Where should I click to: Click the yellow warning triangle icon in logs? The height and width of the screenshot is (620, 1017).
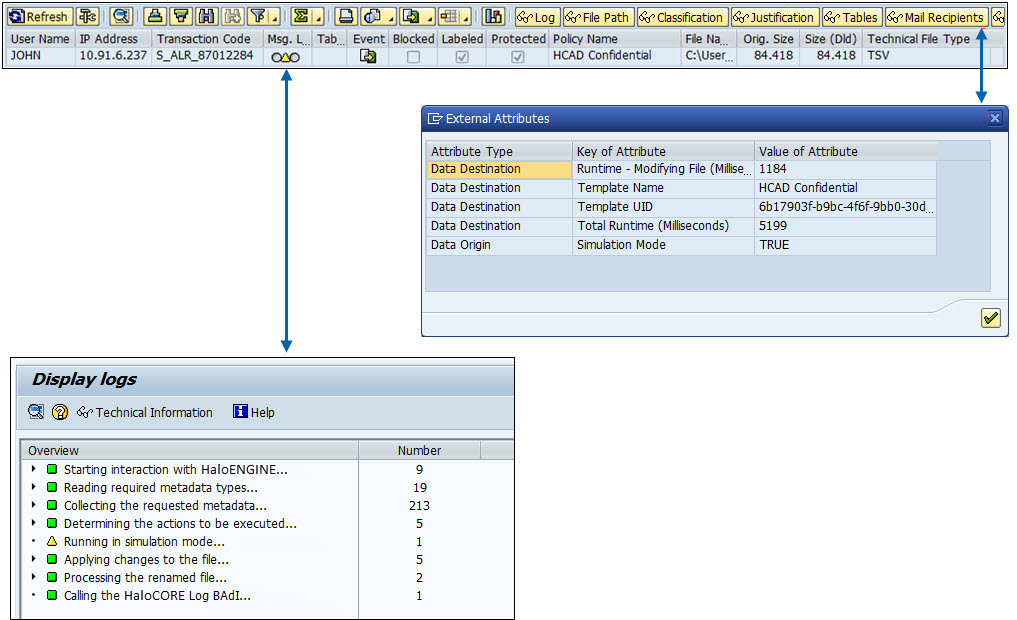click(x=52, y=541)
